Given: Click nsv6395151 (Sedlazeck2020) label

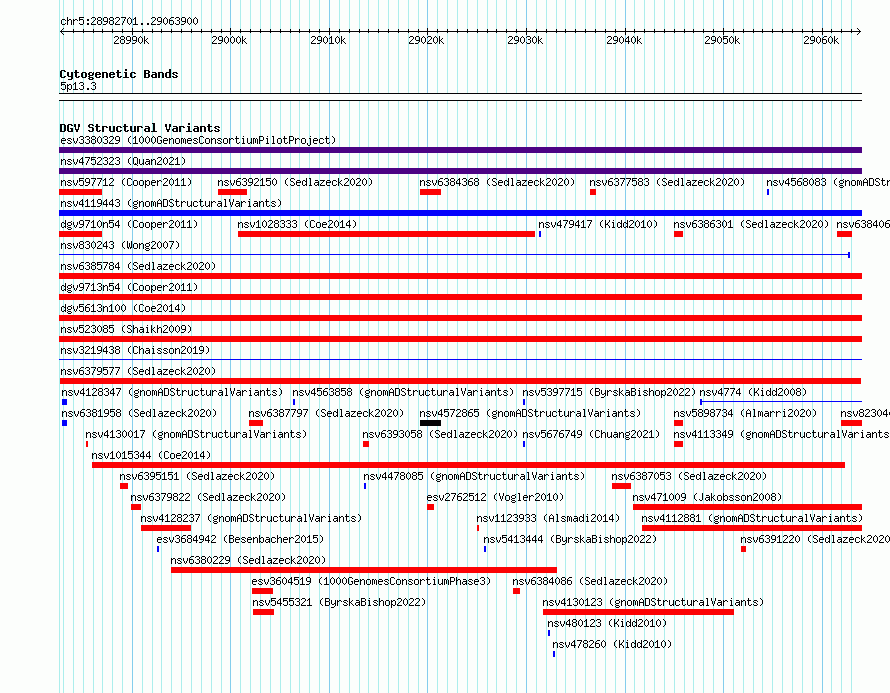Looking at the screenshot, I should point(197,476).
